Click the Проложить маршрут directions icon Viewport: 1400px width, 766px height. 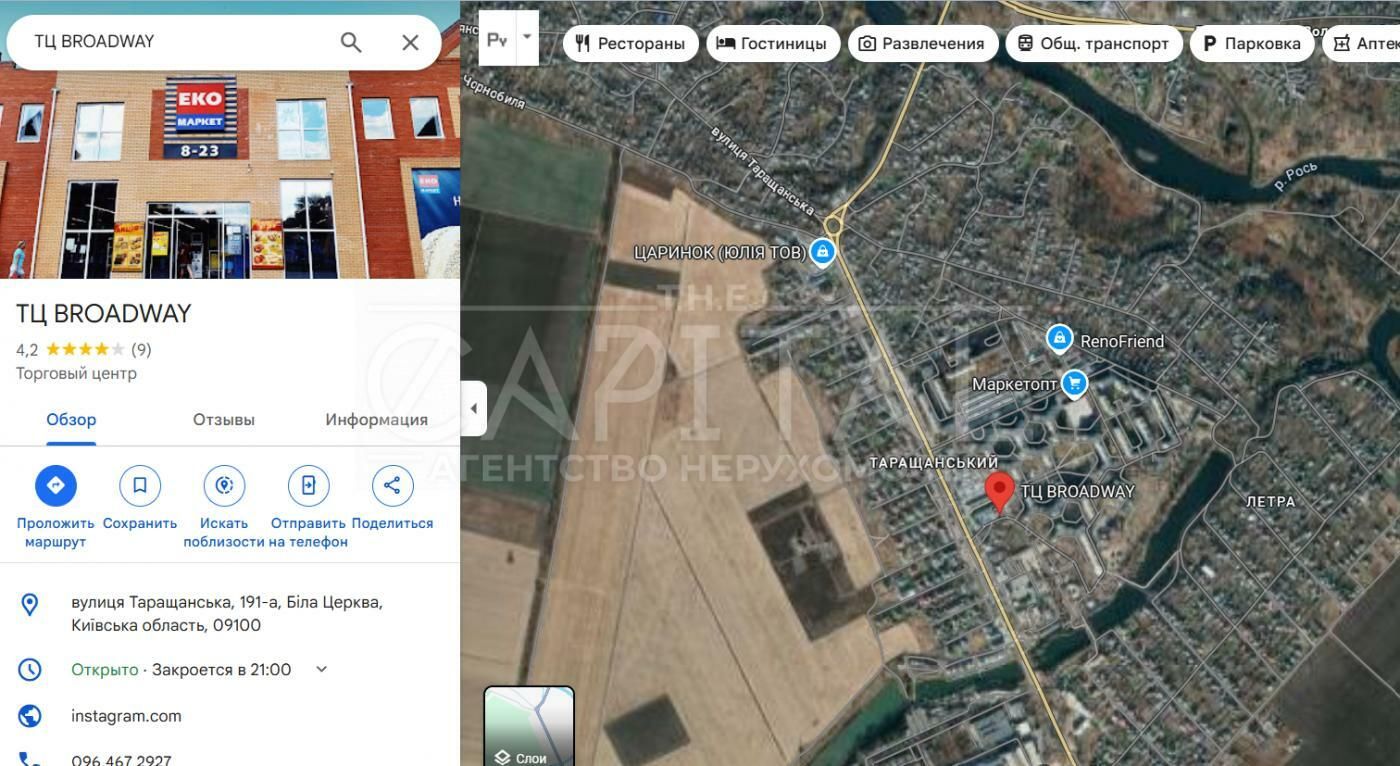coord(56,485)
